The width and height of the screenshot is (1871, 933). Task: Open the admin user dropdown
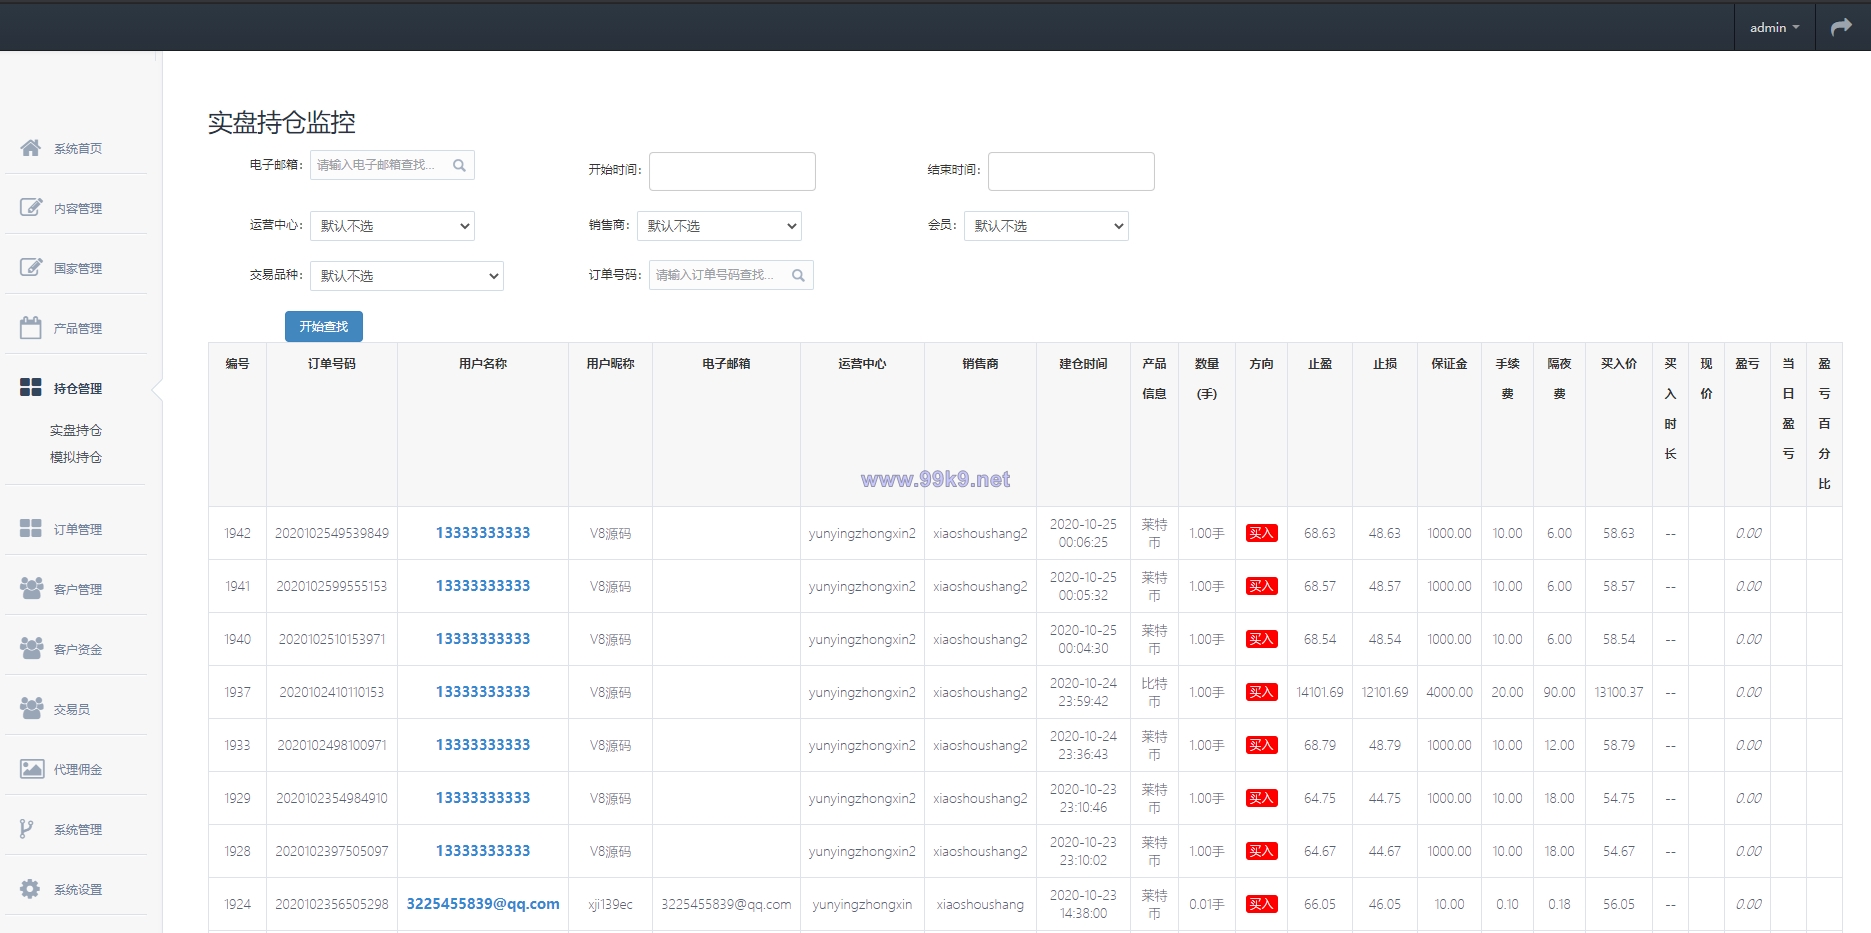click(x=1774, y=28)
